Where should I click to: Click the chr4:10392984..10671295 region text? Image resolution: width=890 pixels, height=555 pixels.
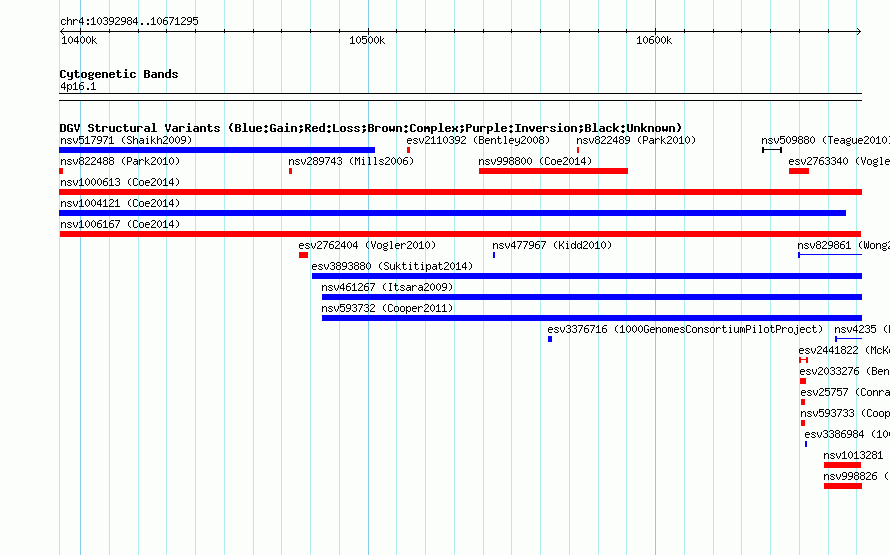point(129,21)
